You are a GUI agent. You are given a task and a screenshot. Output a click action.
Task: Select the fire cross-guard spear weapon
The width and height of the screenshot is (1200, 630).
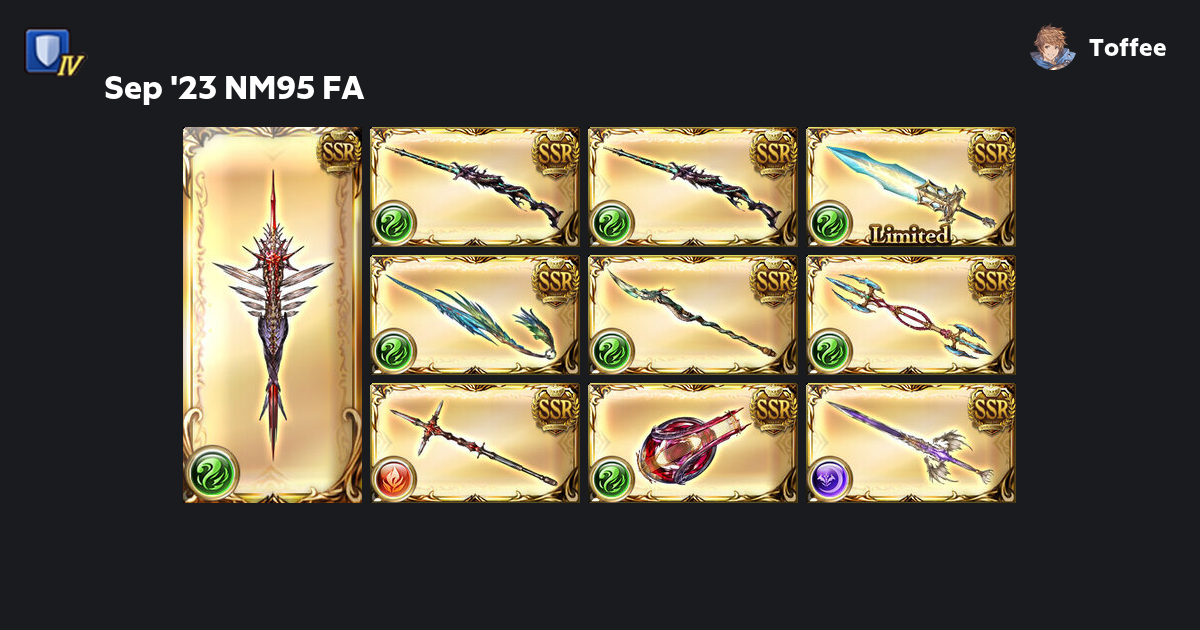tap(475, 443)
